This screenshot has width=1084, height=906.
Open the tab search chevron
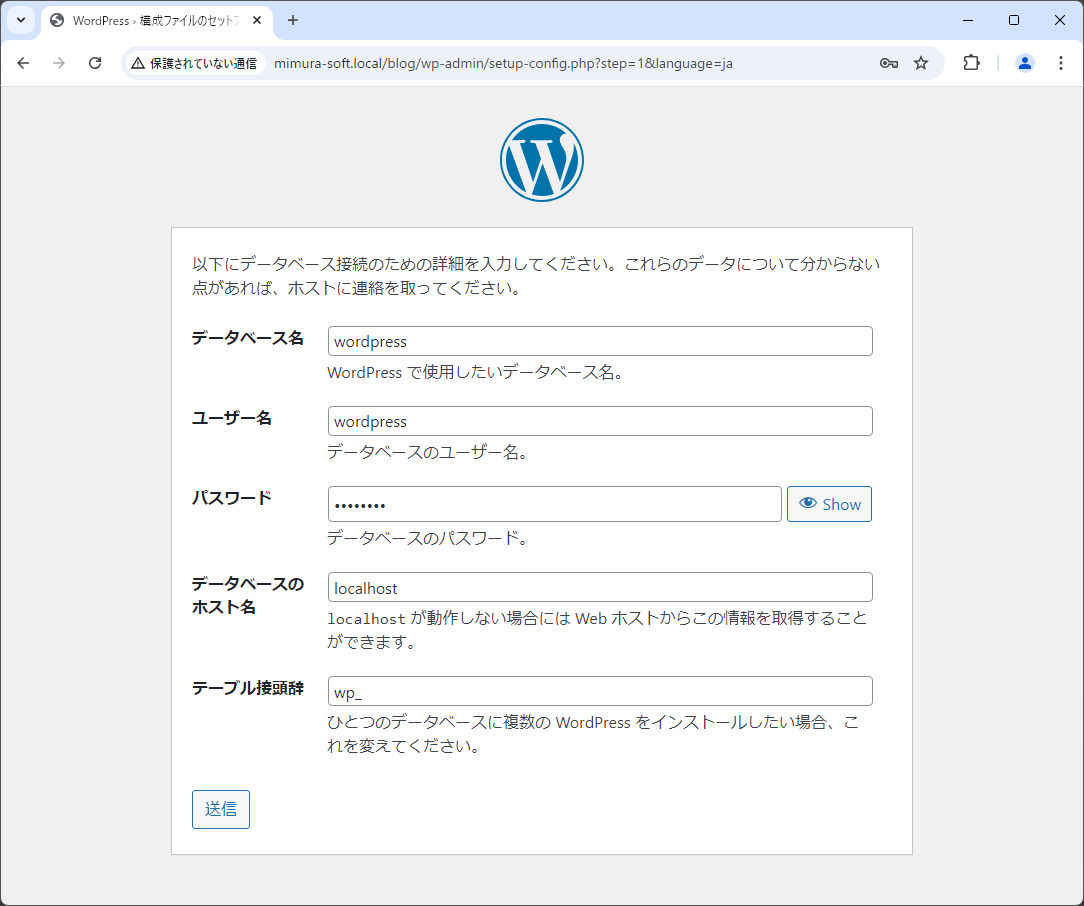tap(20, 20)
